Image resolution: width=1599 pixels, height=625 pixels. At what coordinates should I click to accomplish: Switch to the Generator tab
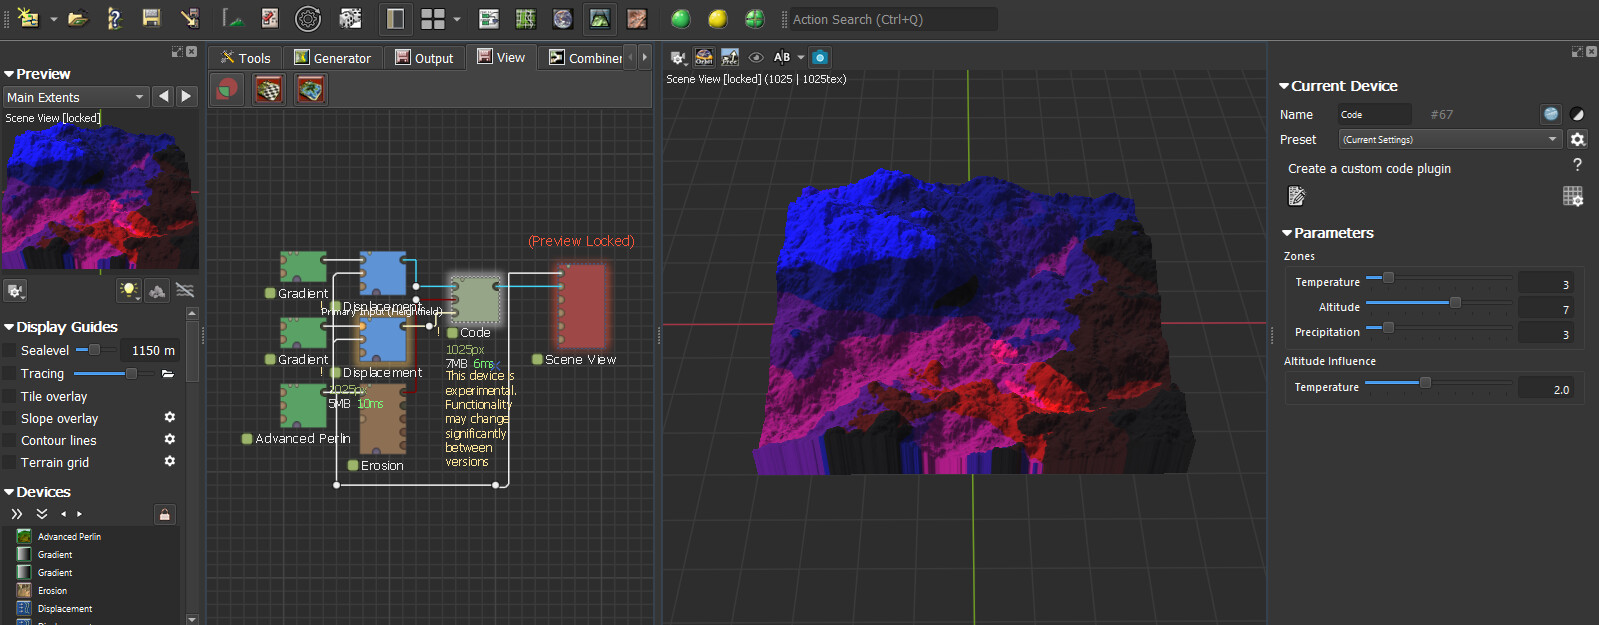[x=332, y=58]
